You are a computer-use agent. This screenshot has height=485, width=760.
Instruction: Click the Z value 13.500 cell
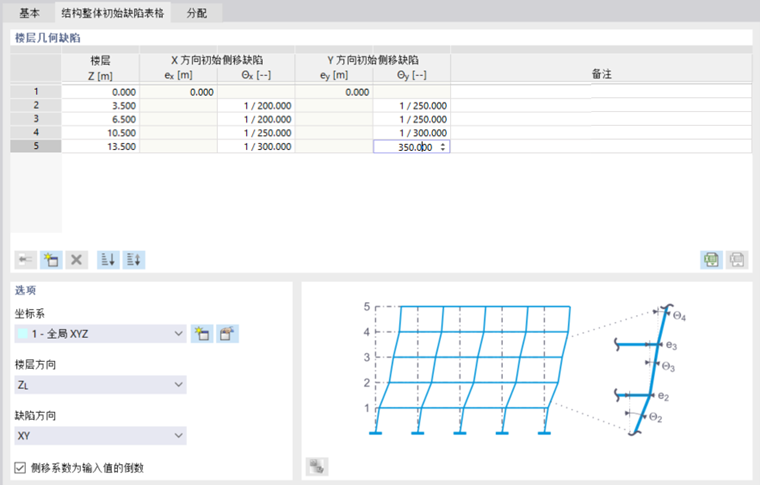pos(100,146)
